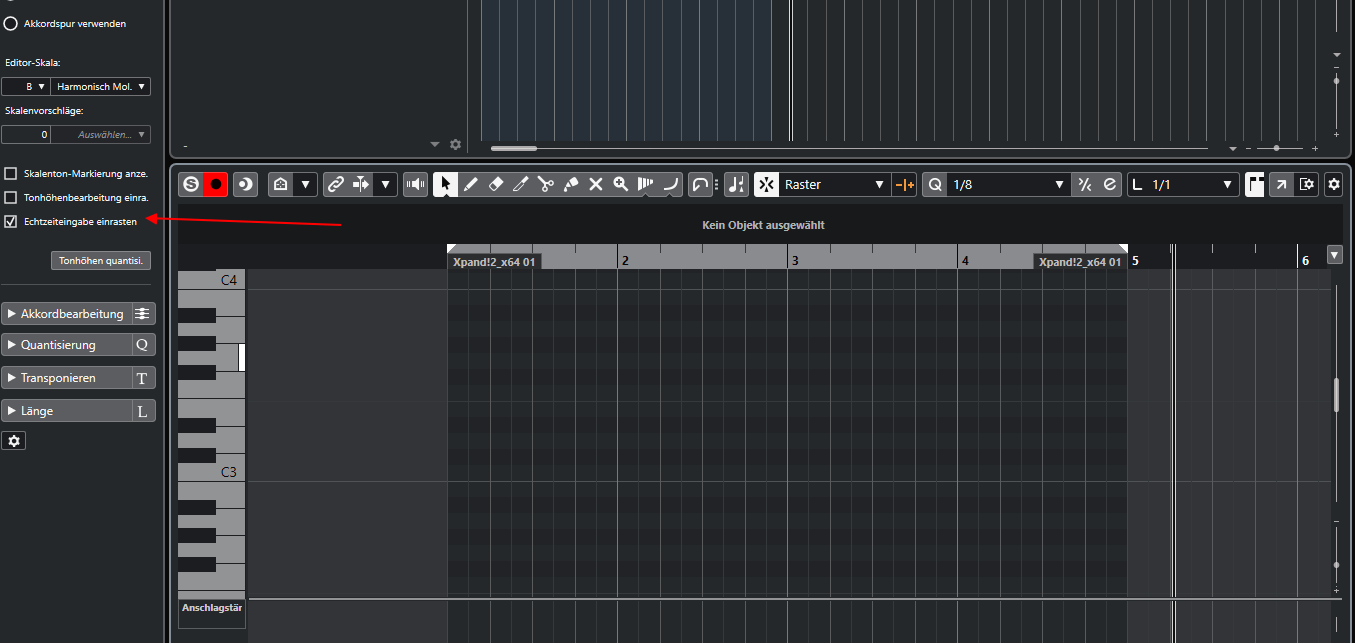The image size is (1355, 643).
Task: Choose the Mute X tool
Action: click(x=596, y=184)
